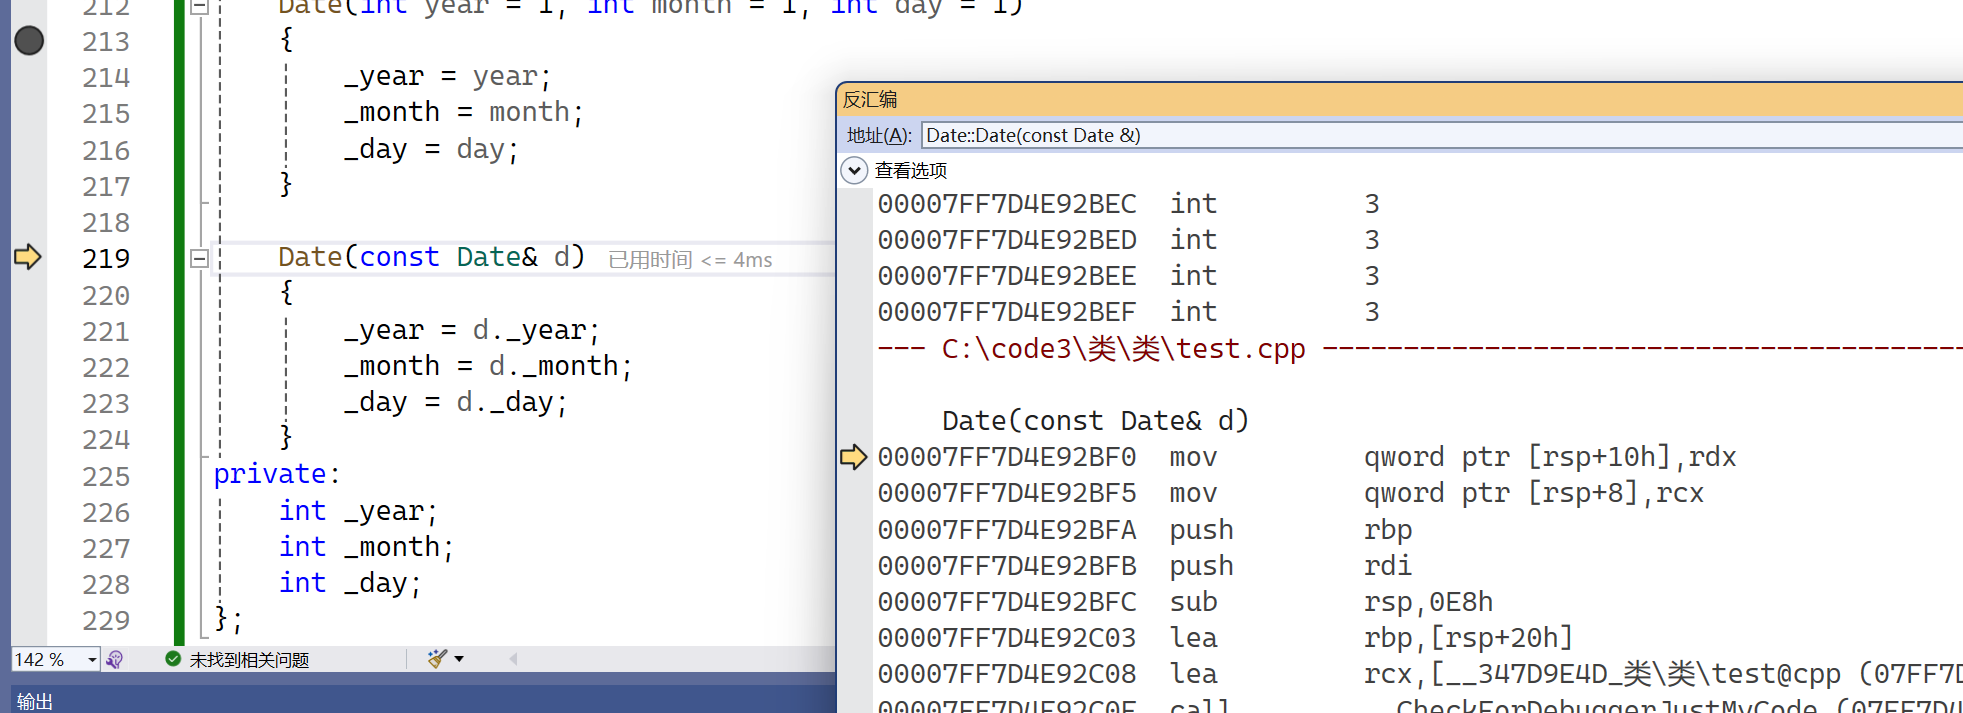Select disassembly row 00007FF7D4E92BEE
This screenshot has height=713, width=1963.
click(1130, 276)
